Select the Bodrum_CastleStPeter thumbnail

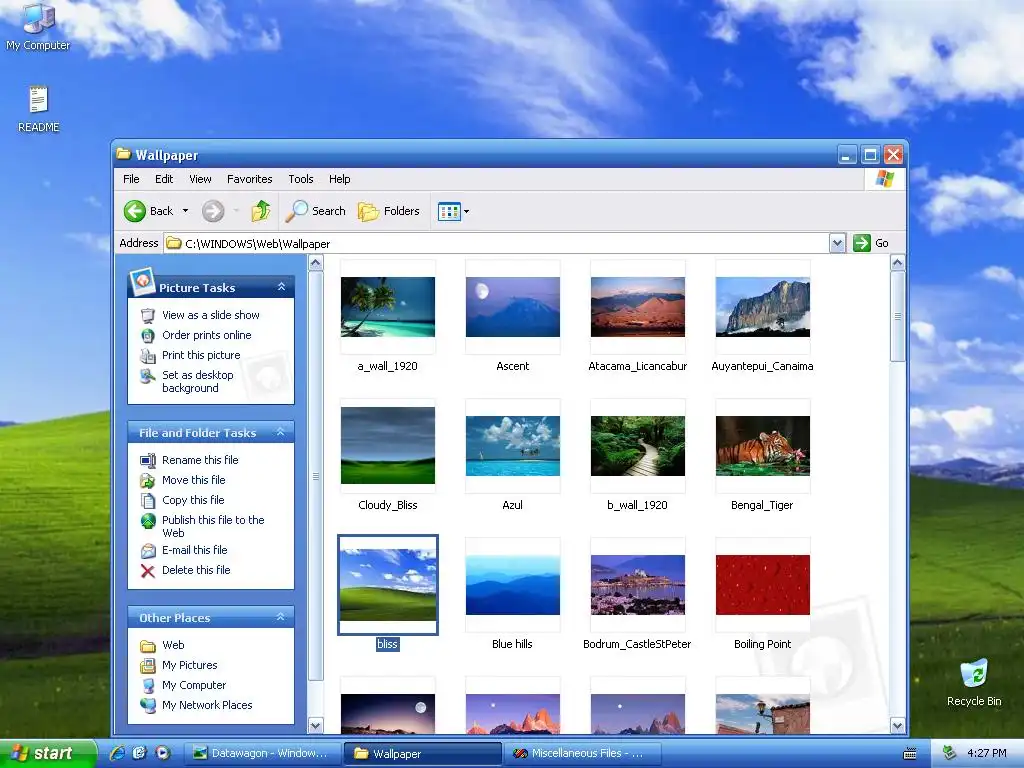tap(638, 584)
